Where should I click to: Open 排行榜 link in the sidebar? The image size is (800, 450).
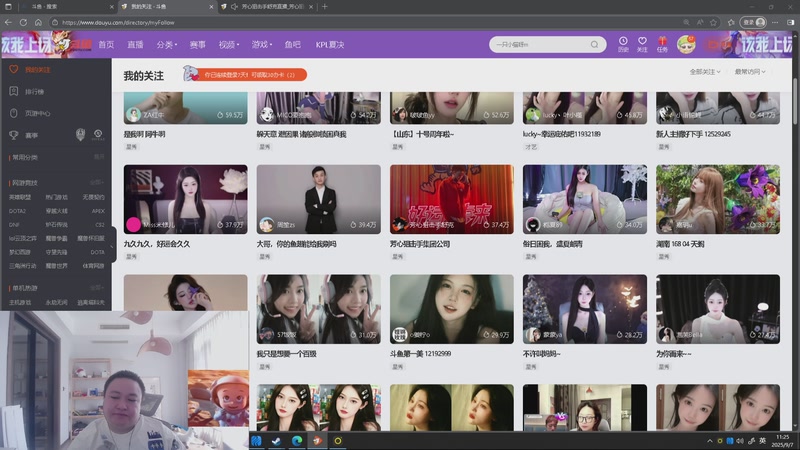(34, 92)
